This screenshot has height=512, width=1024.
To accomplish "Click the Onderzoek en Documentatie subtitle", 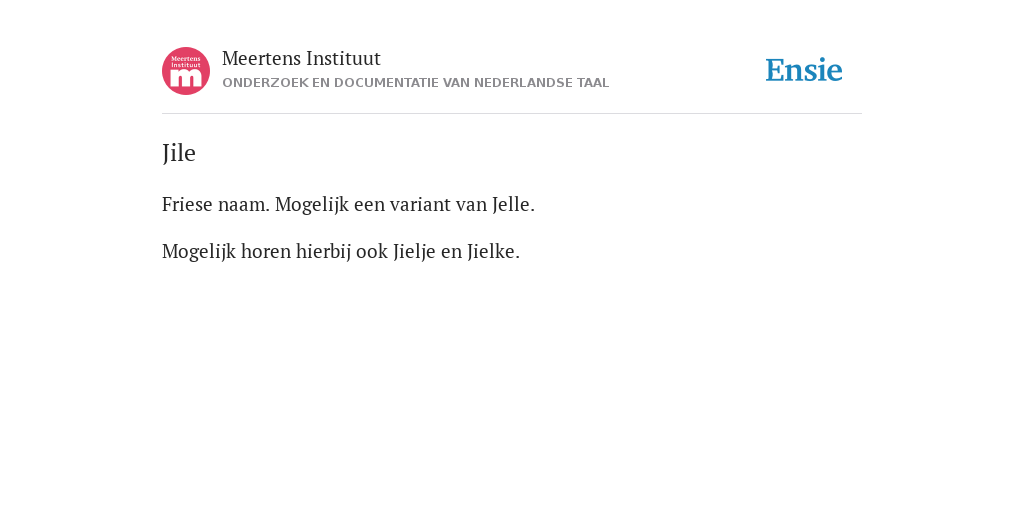I will (x=415, y=83).
